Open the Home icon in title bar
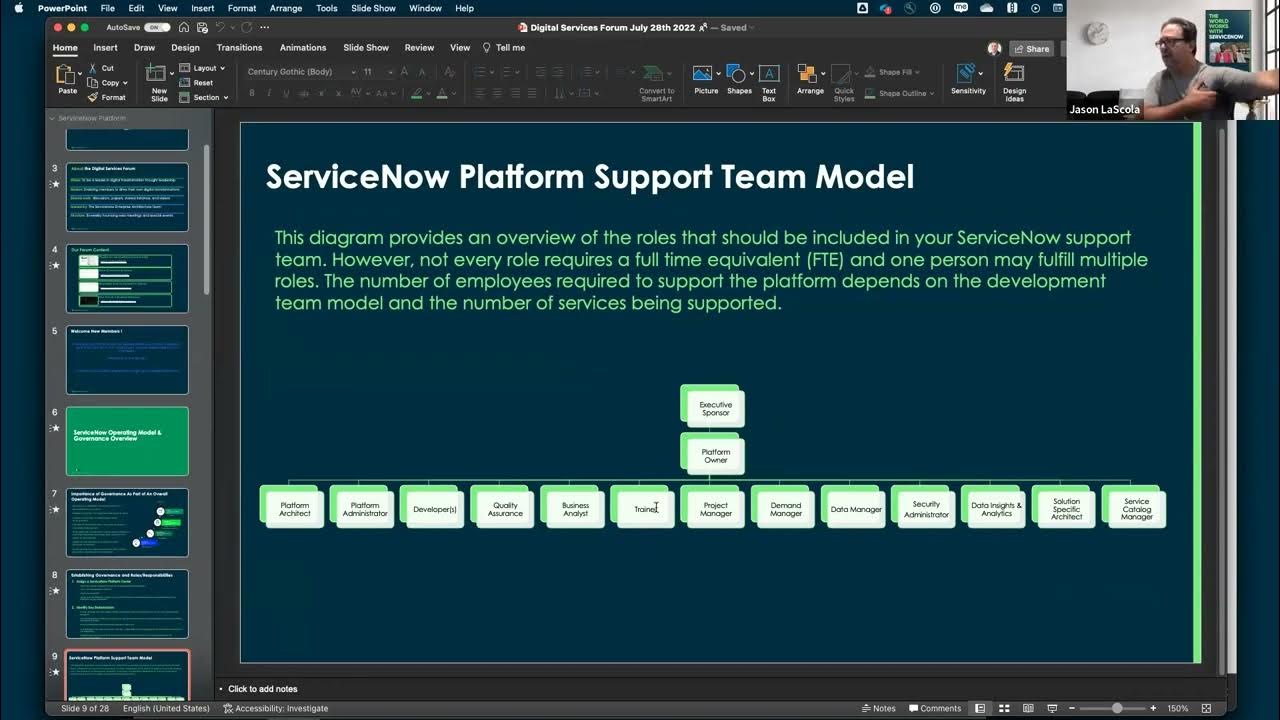Screen dimensions: 1280x720 184,27
